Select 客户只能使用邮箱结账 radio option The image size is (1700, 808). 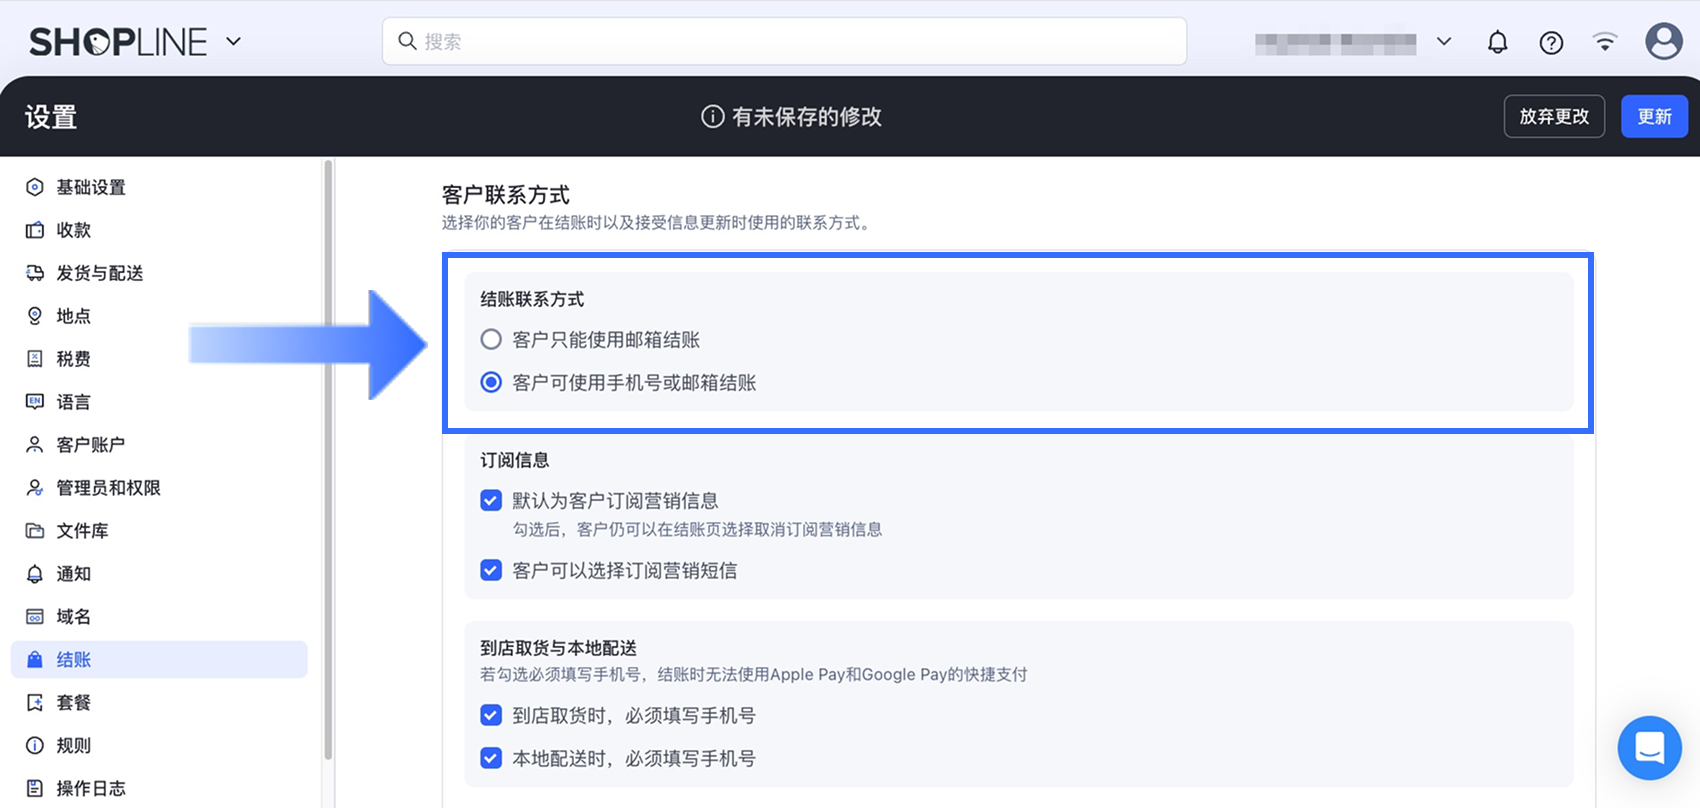coord(491,340)
